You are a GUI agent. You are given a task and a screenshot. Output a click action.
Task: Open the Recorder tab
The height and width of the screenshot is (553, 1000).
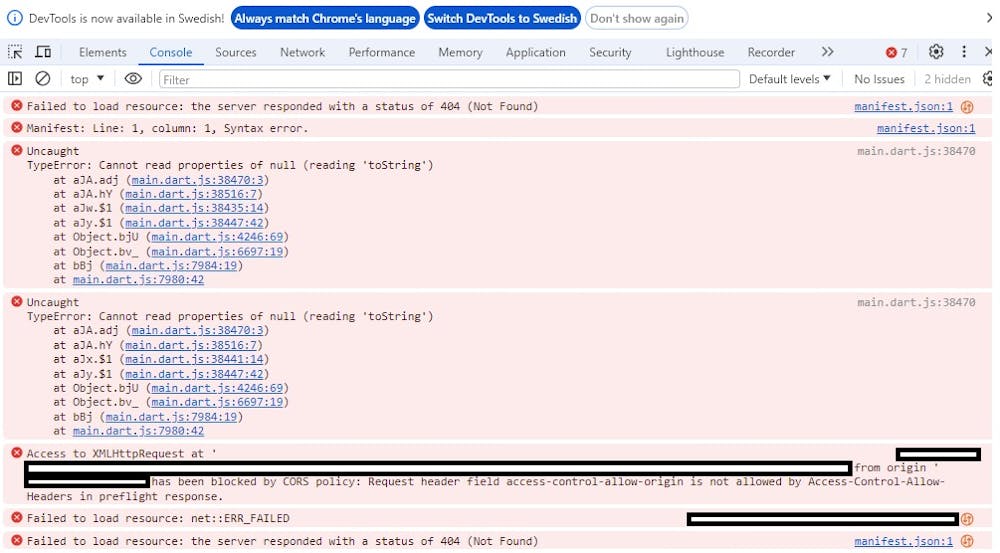(770, 52)
